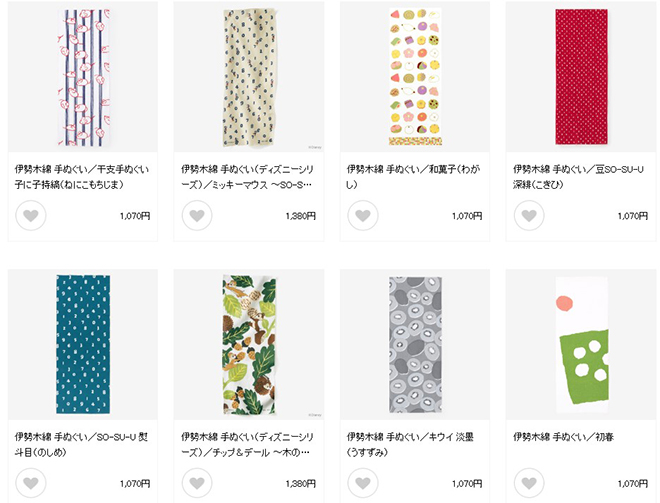Screen dimensions: 660x503
Task: View the Chip & Dale leaves thumbnail
Action: click(249, 344)
